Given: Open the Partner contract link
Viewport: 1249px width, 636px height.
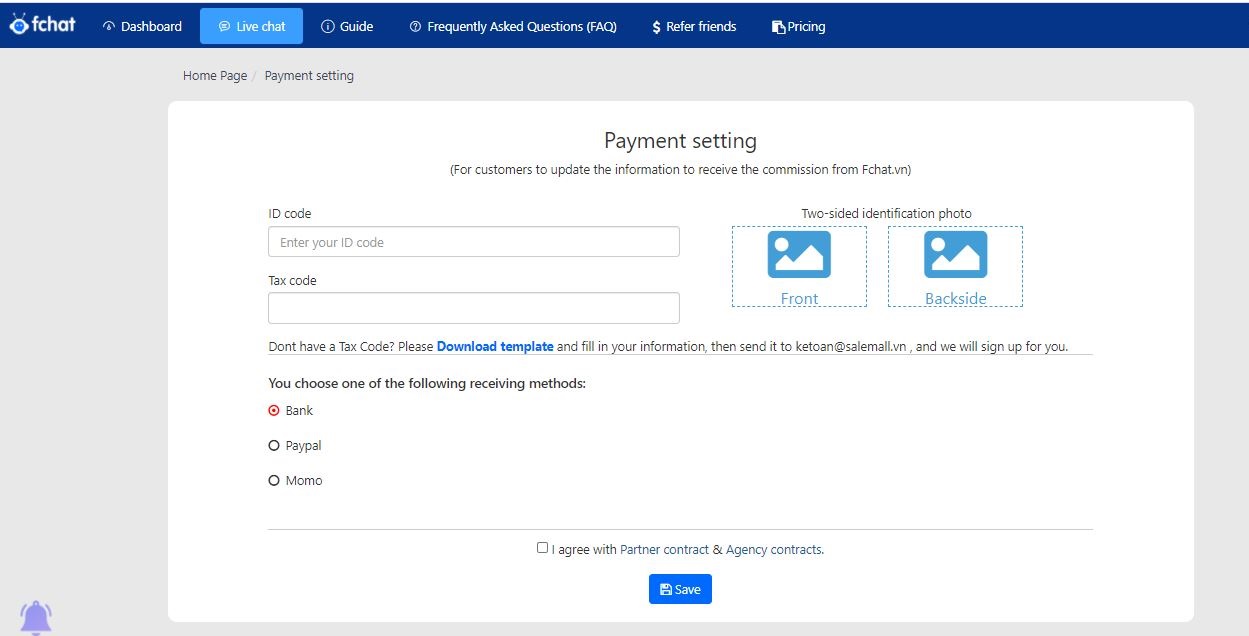Looking at the screenshot, I should point(664,550).
